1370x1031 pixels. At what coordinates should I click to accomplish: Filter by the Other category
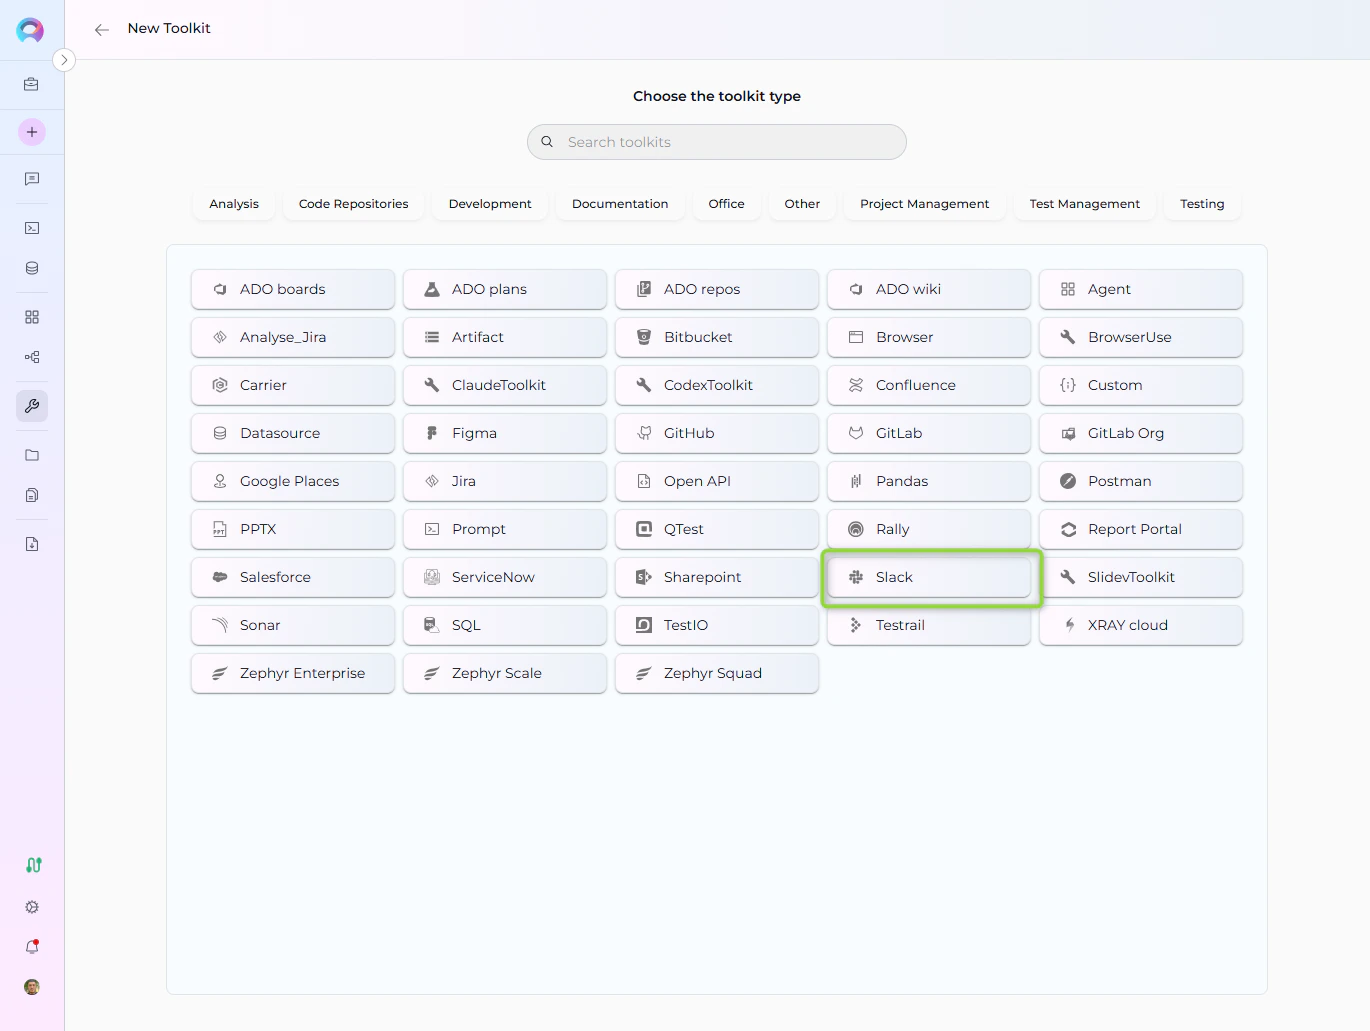point(802,204)
